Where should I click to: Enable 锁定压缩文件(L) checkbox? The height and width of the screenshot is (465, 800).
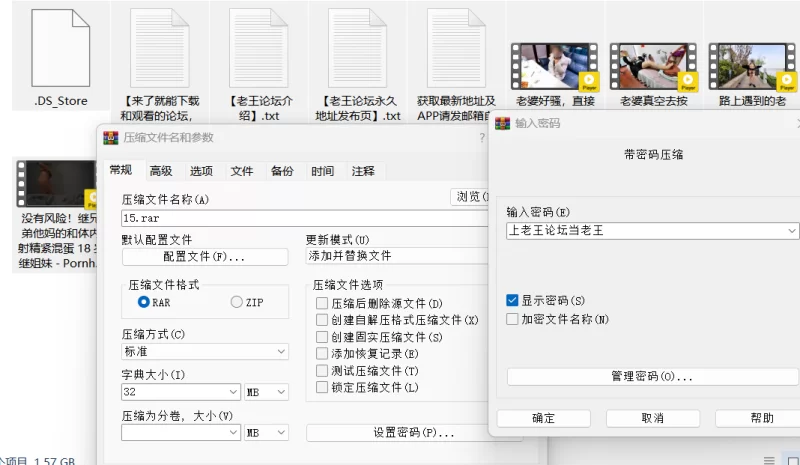(x=321, y=387)
